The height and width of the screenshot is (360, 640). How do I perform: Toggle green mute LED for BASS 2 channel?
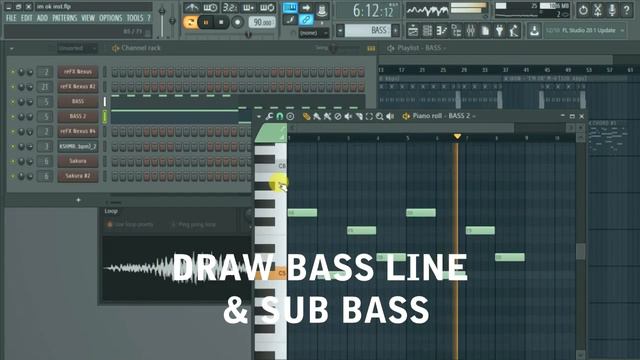12,117
